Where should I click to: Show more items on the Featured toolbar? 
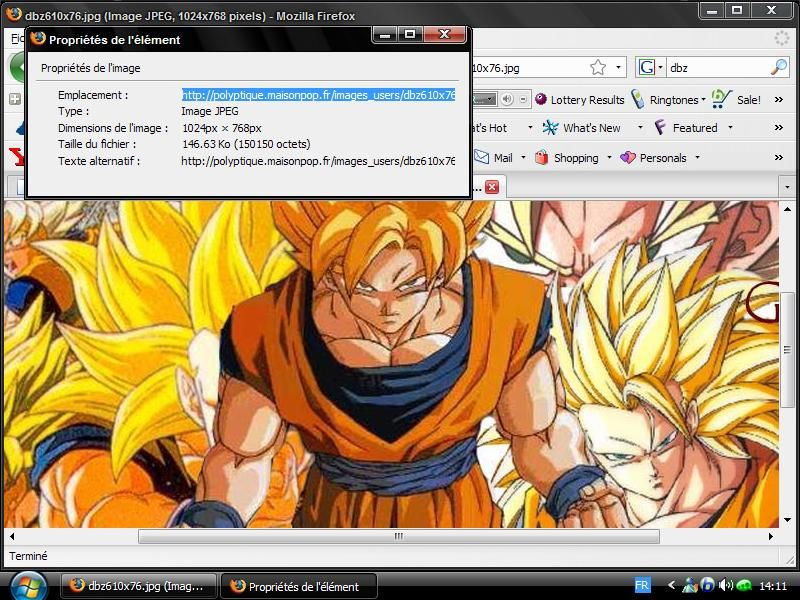click(x=779, y=128)
